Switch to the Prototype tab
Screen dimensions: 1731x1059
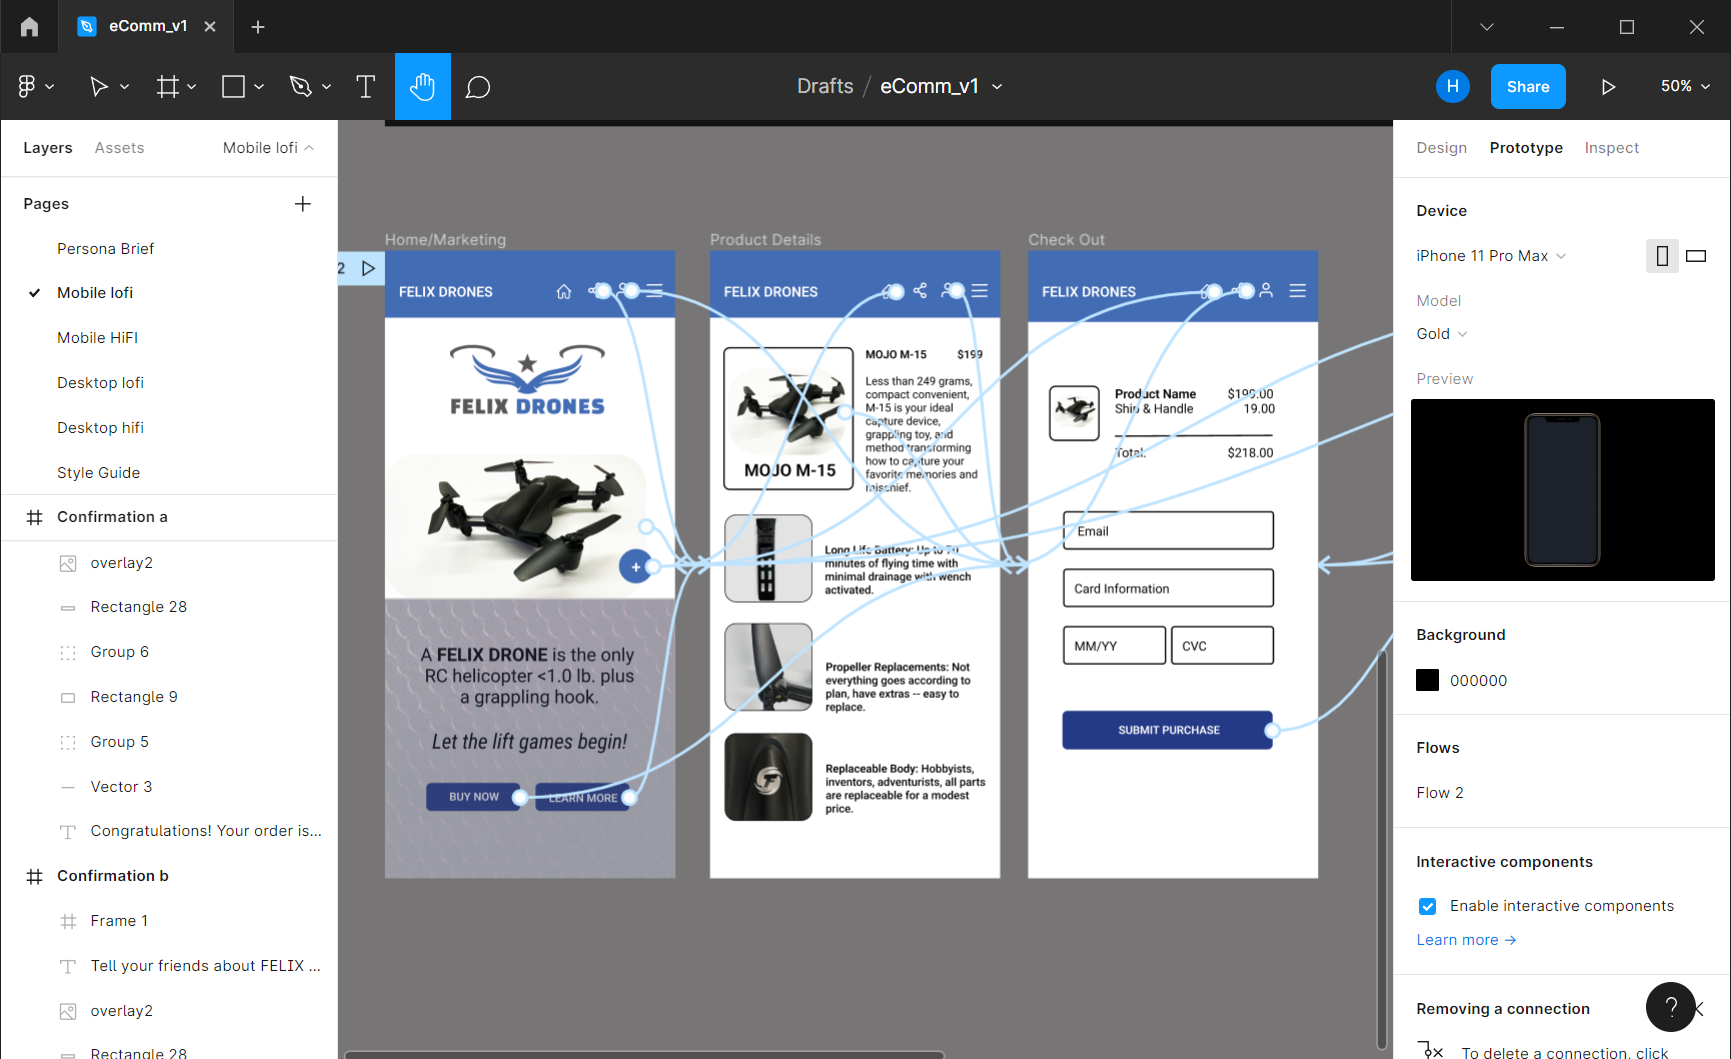[x=1526, y=148]
